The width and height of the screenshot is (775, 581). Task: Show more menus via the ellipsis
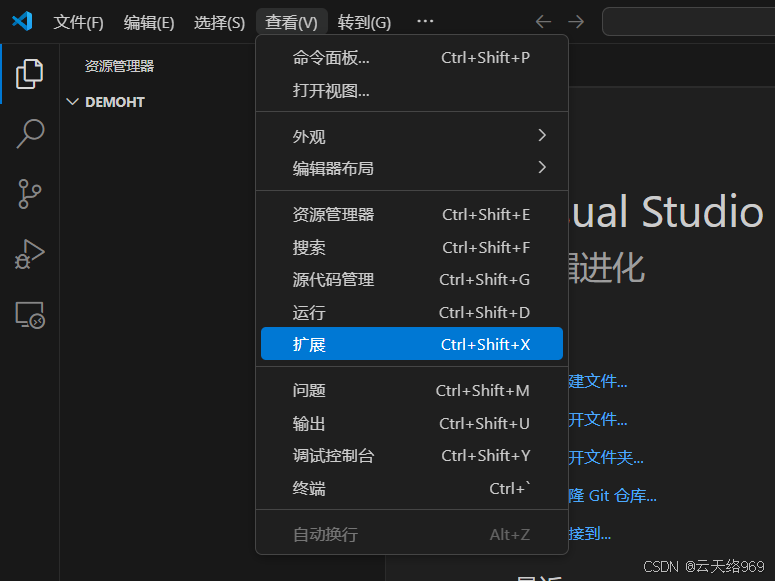425,21
